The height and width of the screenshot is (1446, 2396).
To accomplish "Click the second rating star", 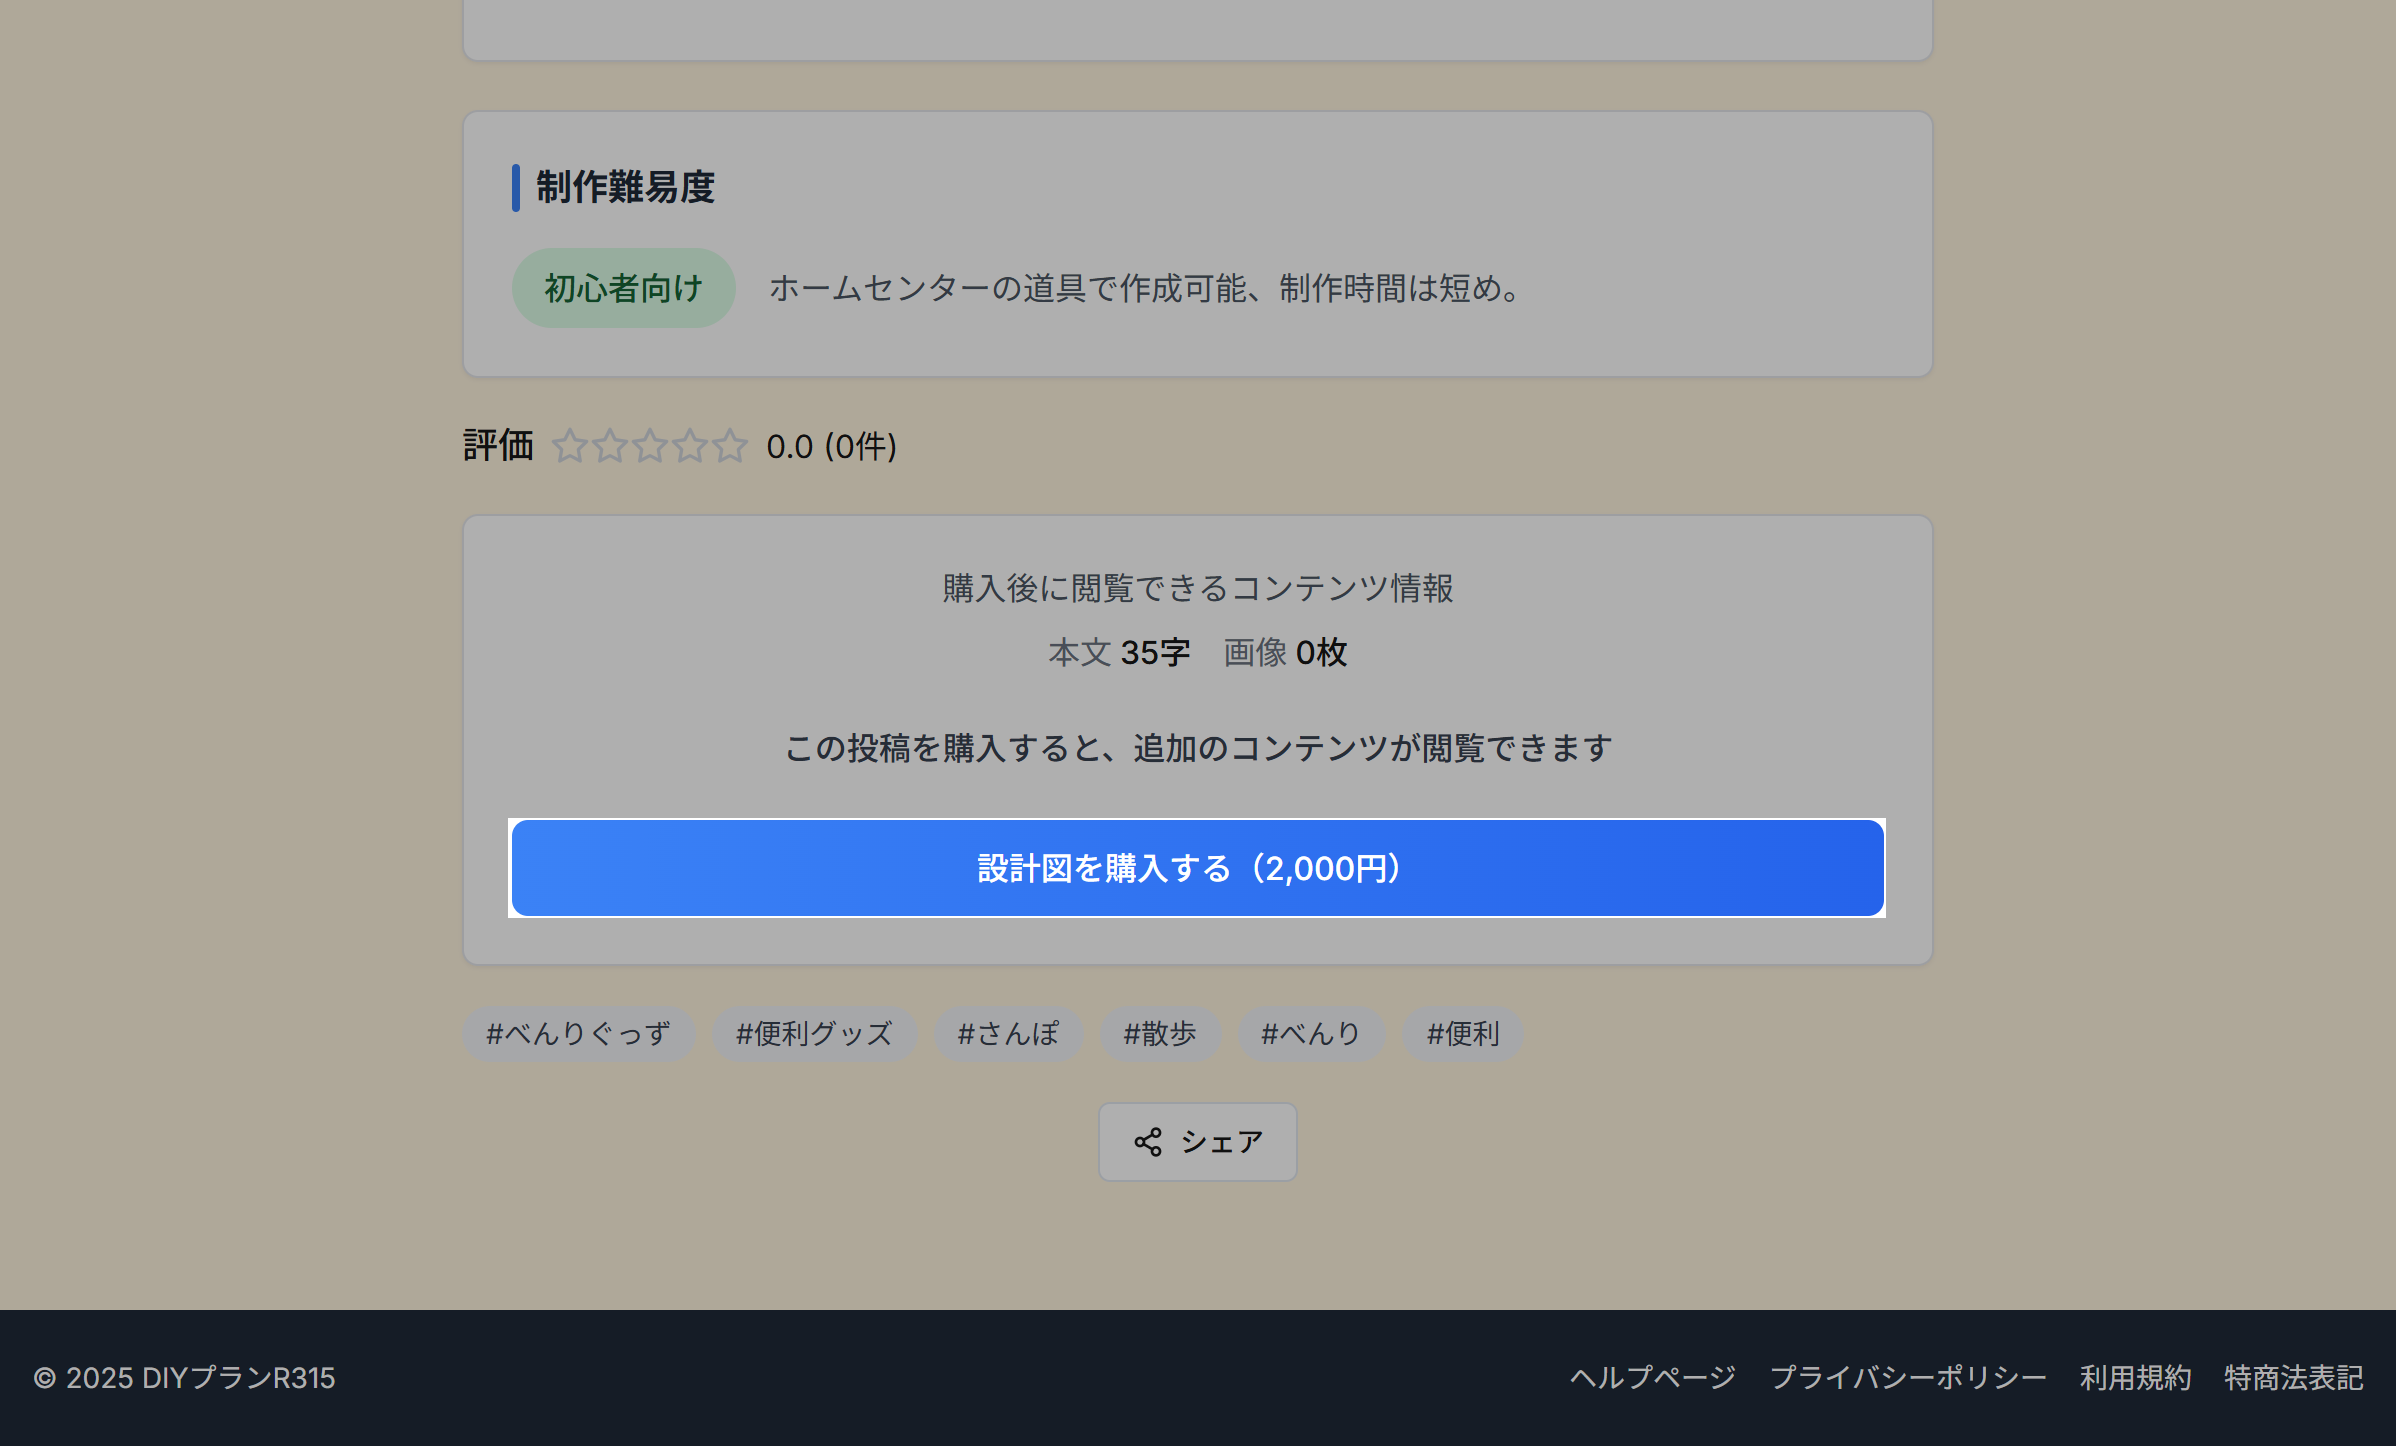I will (610, 446).
